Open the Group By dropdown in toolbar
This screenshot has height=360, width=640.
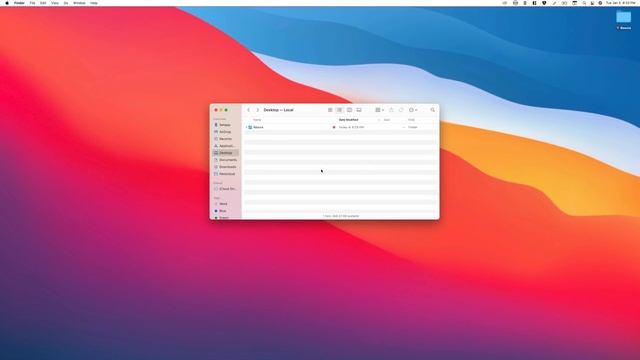(x=380, y=110)
